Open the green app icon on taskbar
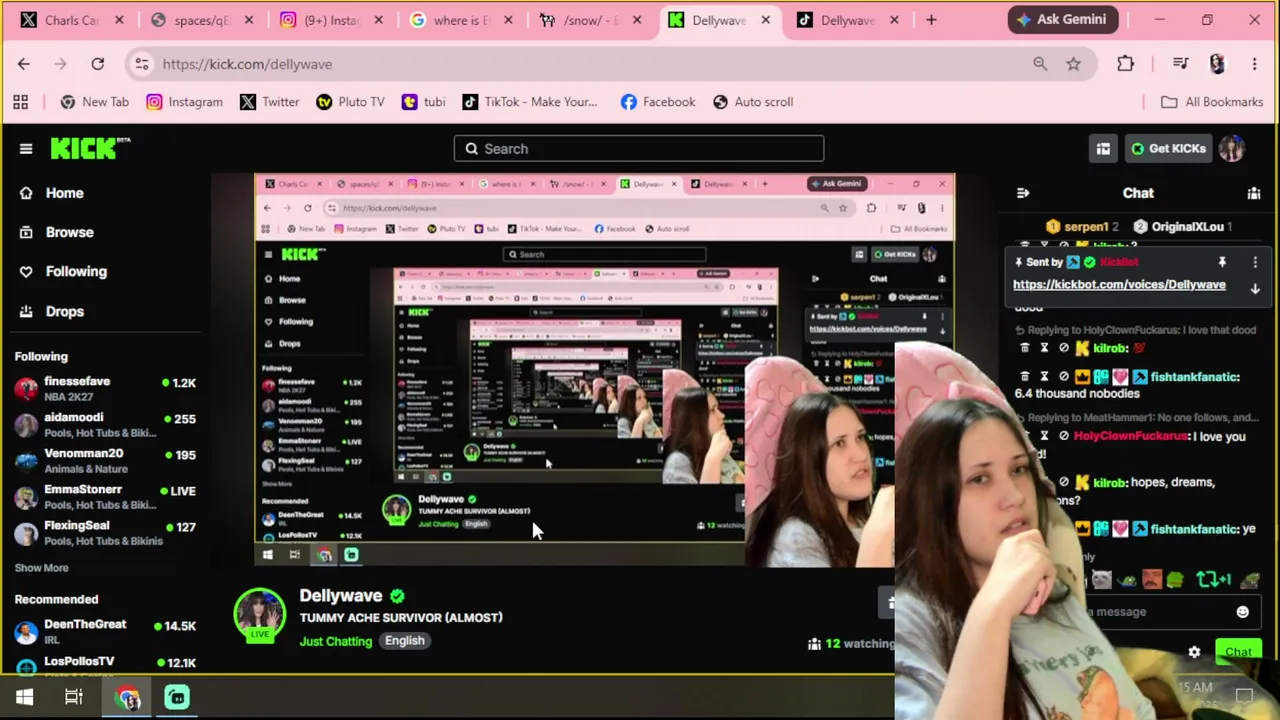The width and height of the screenshot is (1280, 720). coord(177,697)
